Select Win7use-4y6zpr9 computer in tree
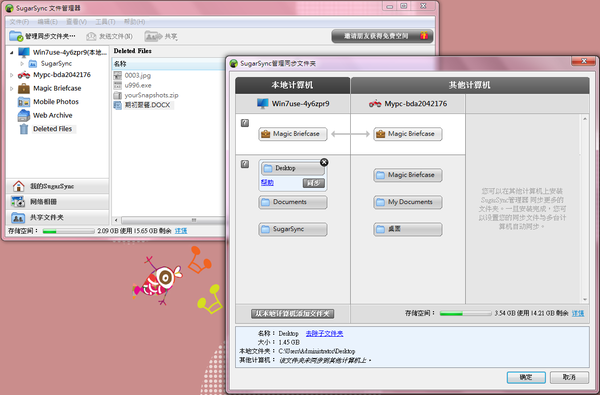 (62, 52)
